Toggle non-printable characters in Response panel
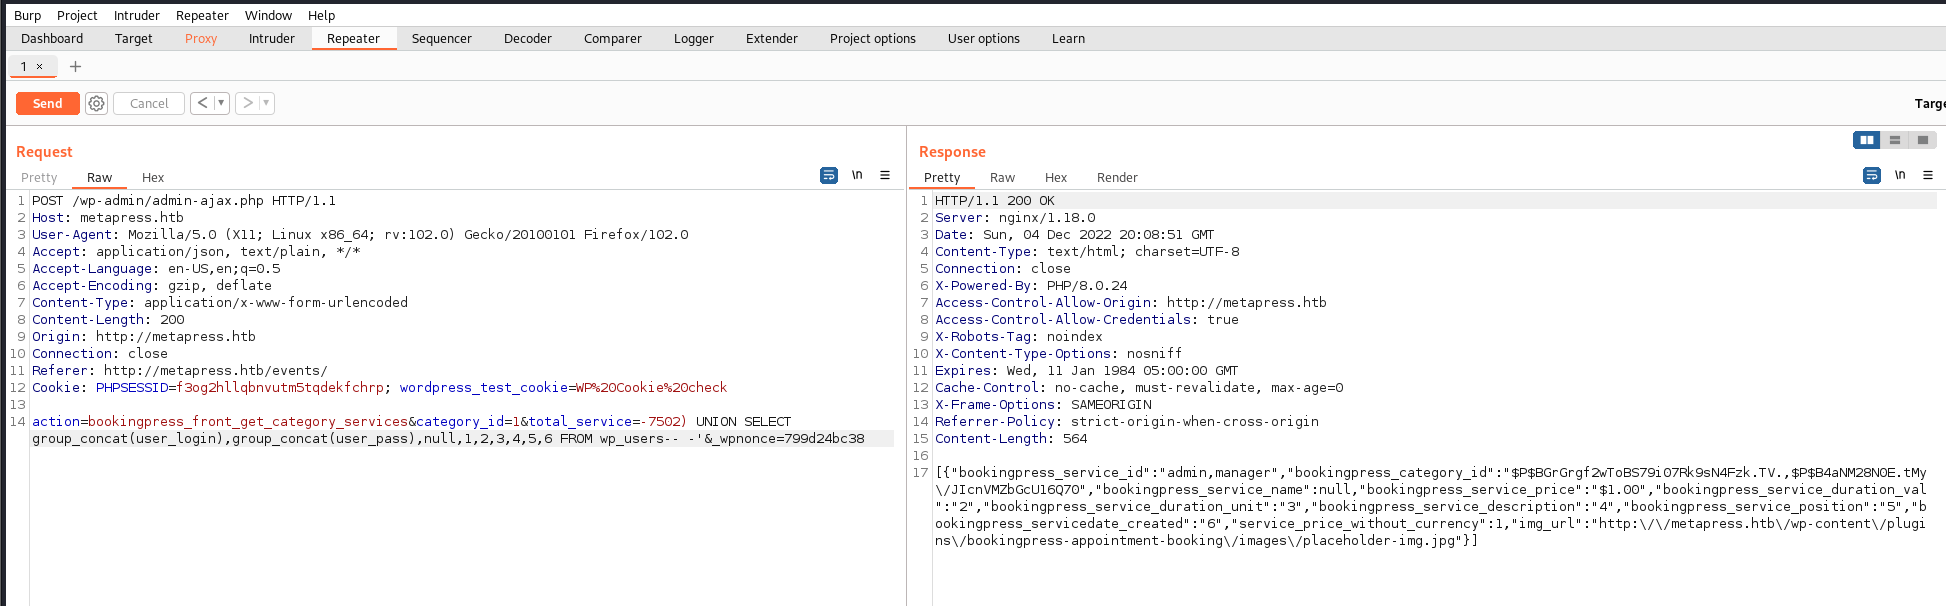The width and height of the screenshot is (1946, 606). coord(1900,175)
